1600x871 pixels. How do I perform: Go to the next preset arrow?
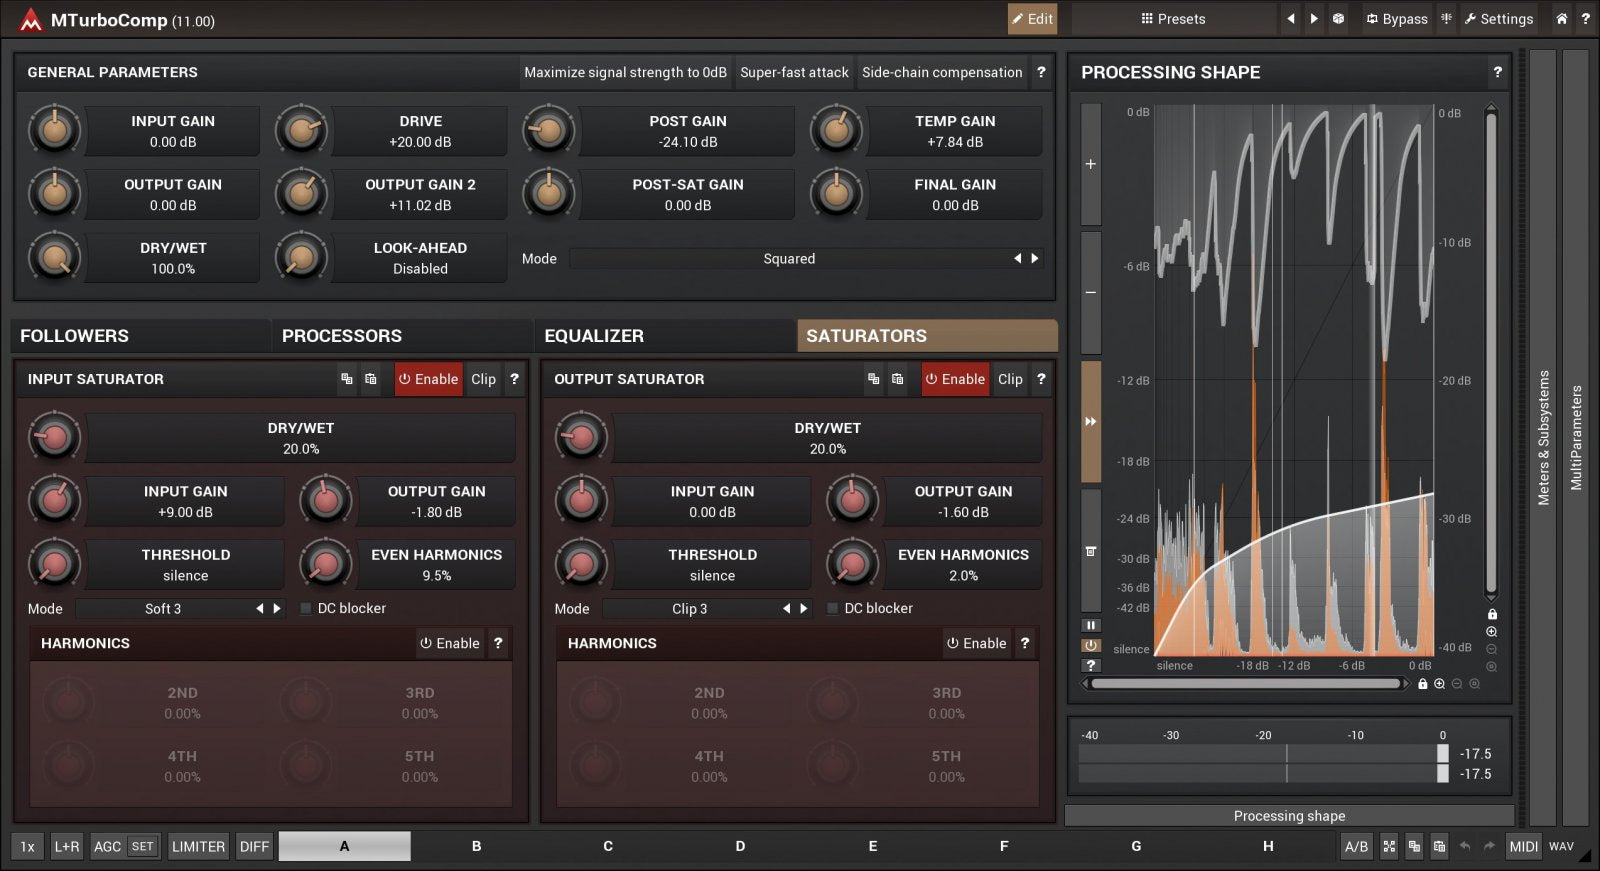[1314, 18]
